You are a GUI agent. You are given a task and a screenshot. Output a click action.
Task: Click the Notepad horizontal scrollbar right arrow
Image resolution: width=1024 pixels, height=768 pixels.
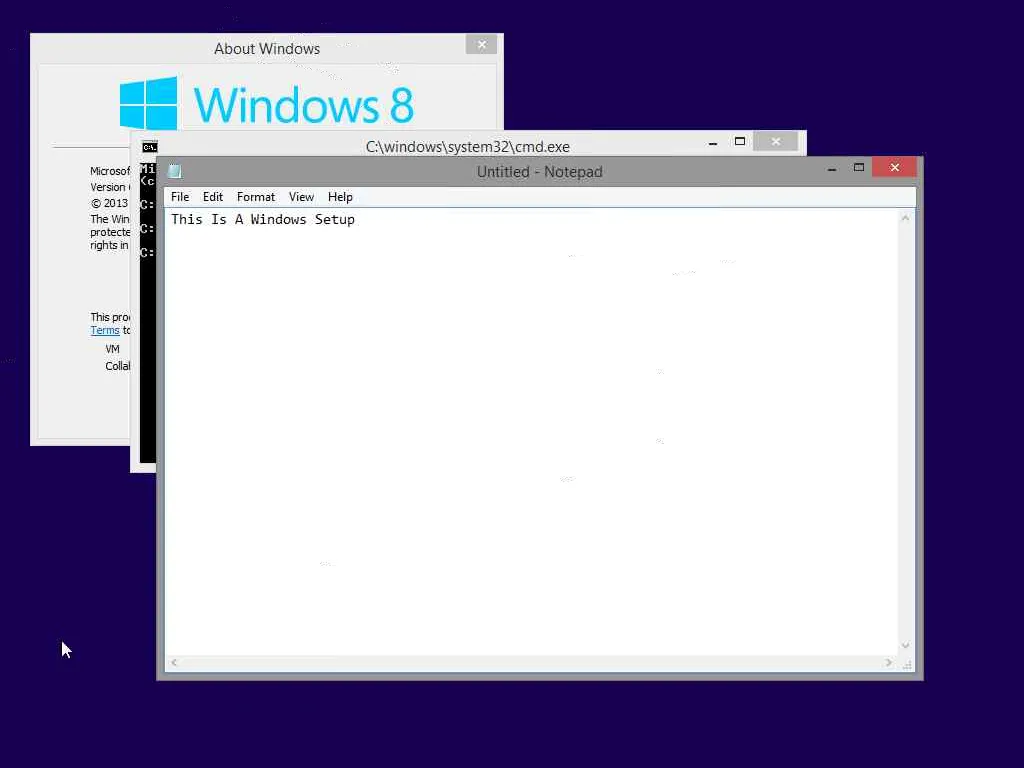pos(889,662)
